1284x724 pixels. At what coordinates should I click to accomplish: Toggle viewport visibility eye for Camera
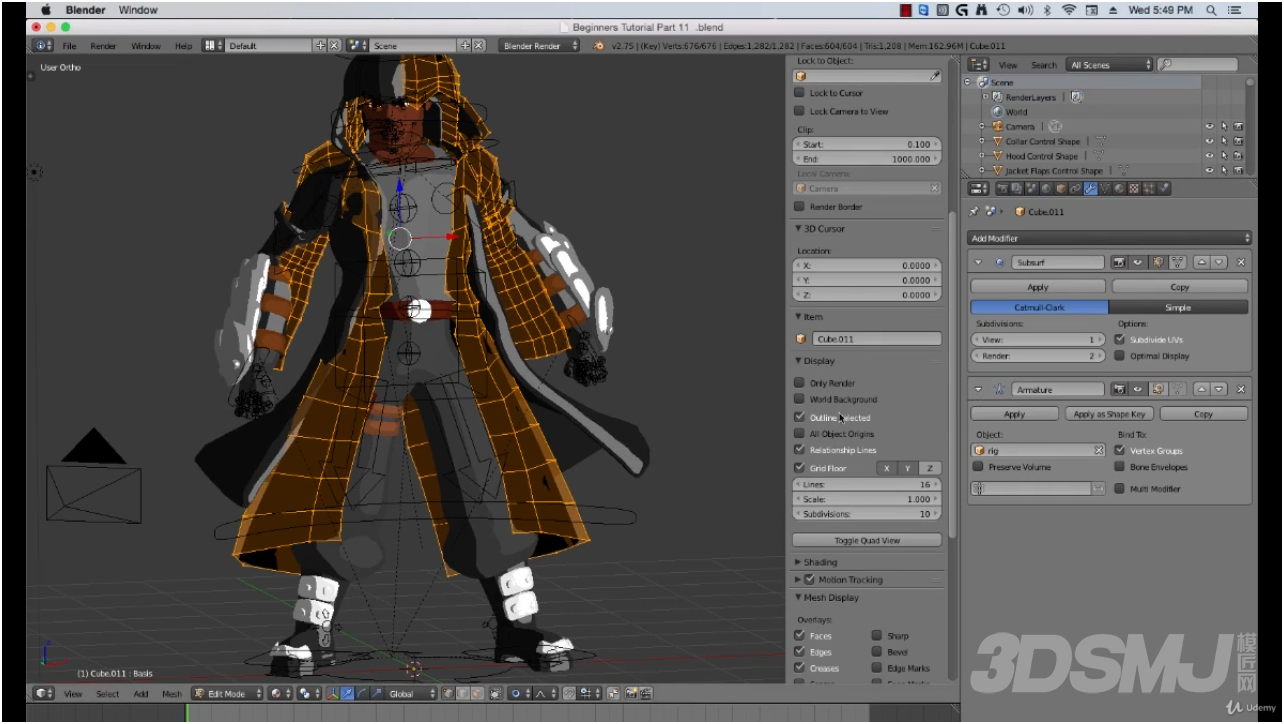(x=1209, y=127)
